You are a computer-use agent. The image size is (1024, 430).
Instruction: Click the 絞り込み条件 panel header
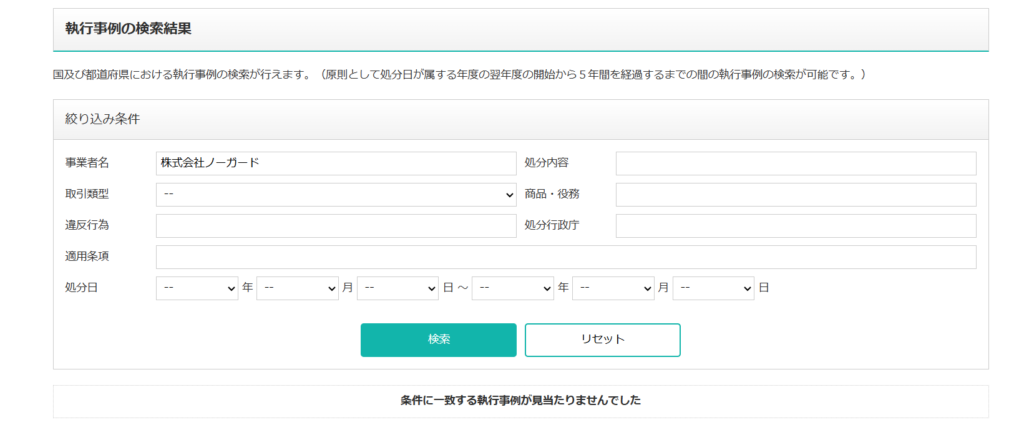pos(520,120)
